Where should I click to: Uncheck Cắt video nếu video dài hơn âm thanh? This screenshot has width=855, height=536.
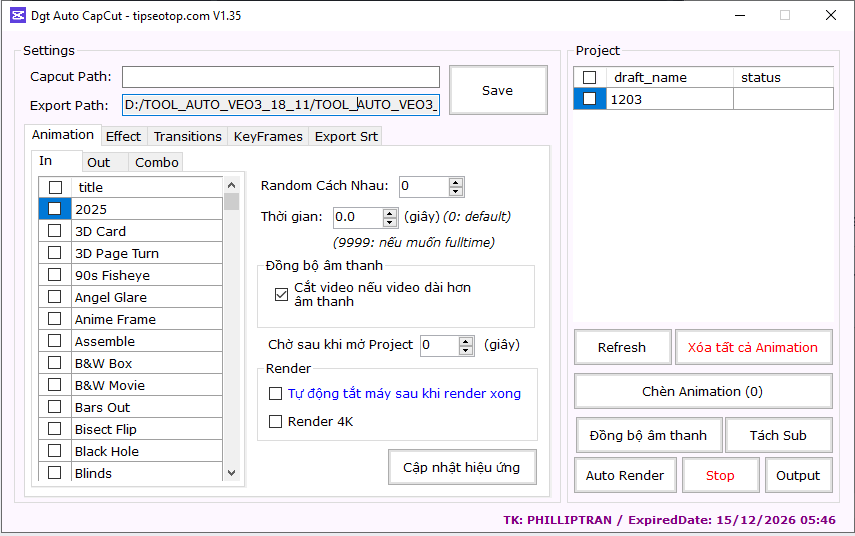click(x=281, y=294)
